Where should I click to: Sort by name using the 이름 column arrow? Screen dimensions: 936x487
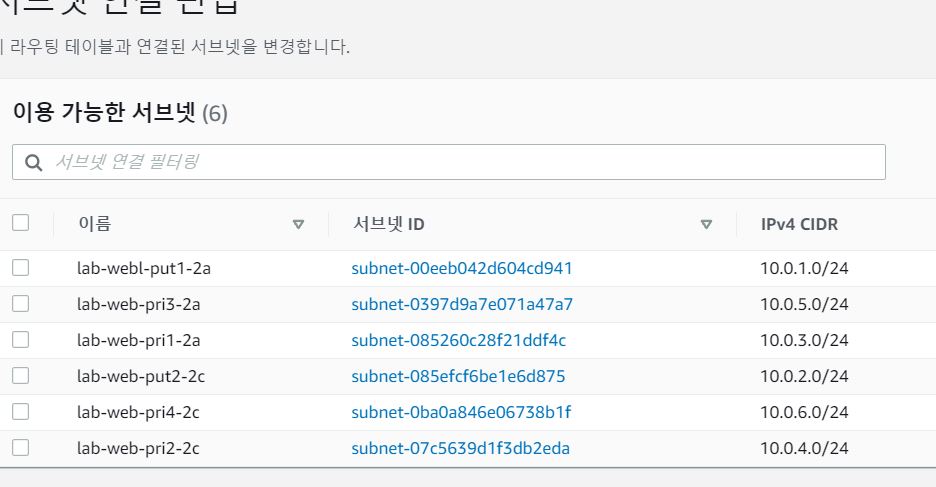click(298, 224)
